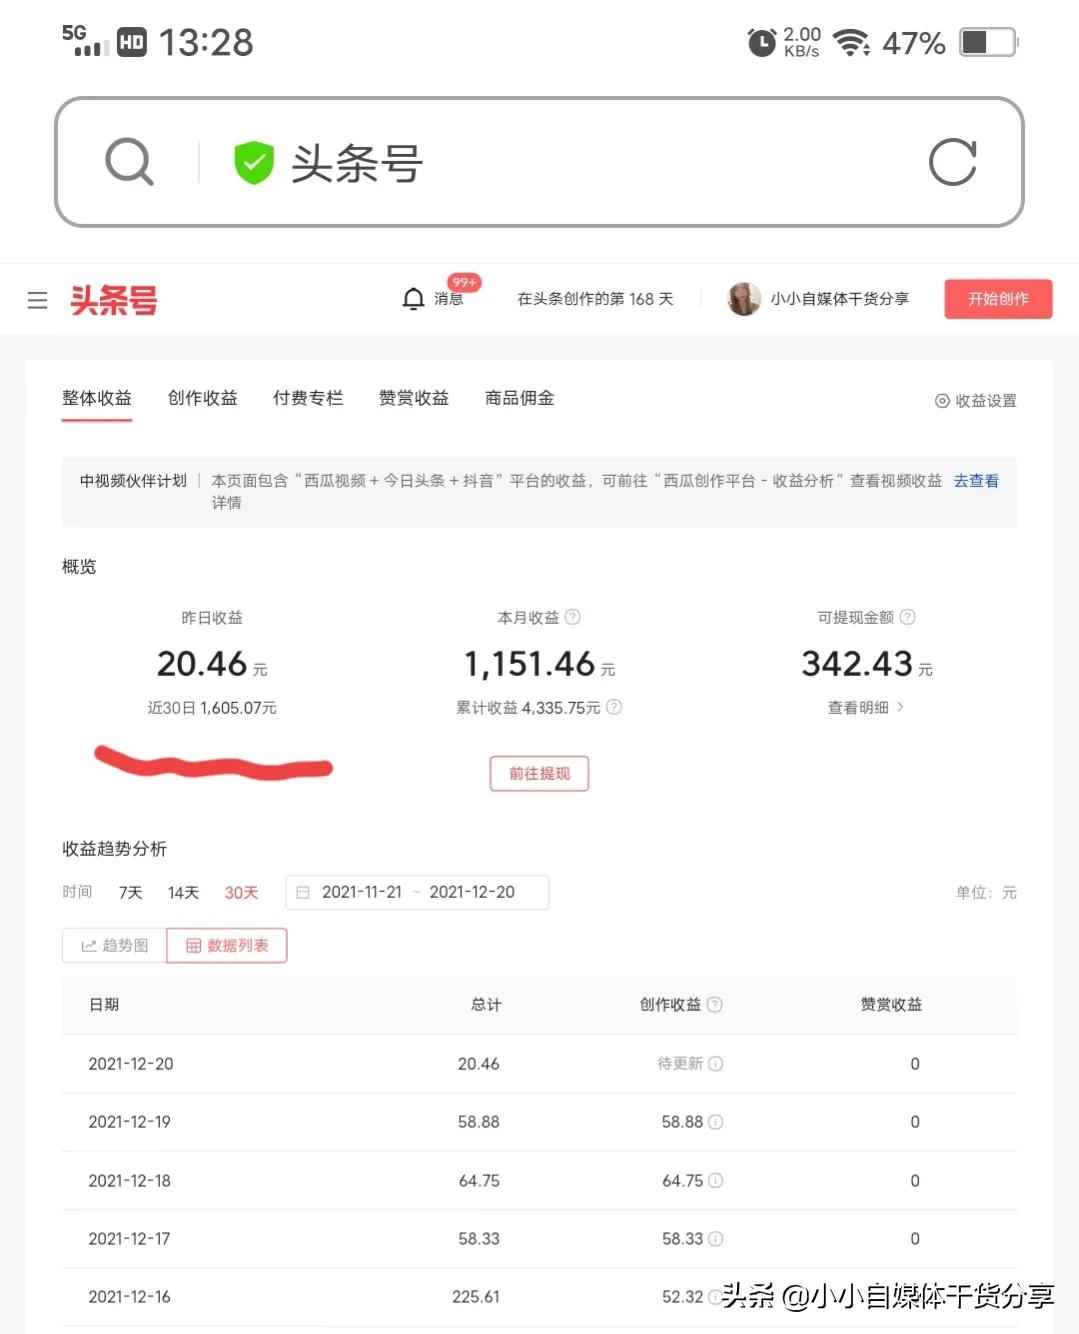1079x1334 pixels.
Task: Tap the battery indicator icon
Action: (x=988, y=42)
